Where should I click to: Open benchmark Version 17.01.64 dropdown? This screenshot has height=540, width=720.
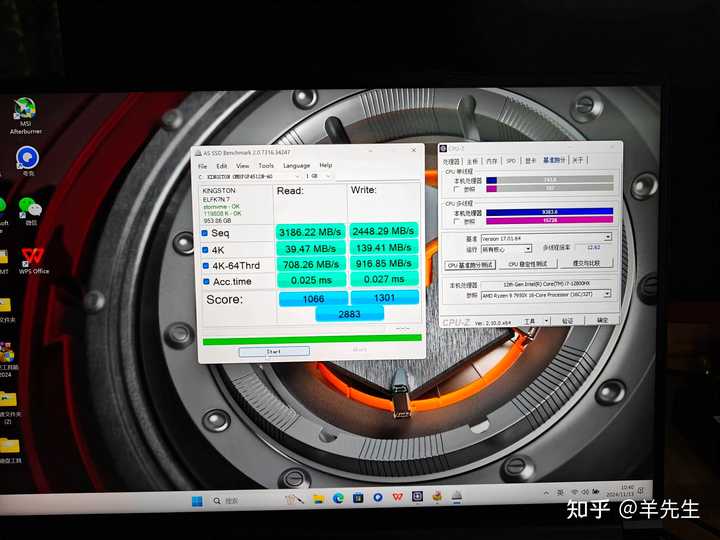546,238
